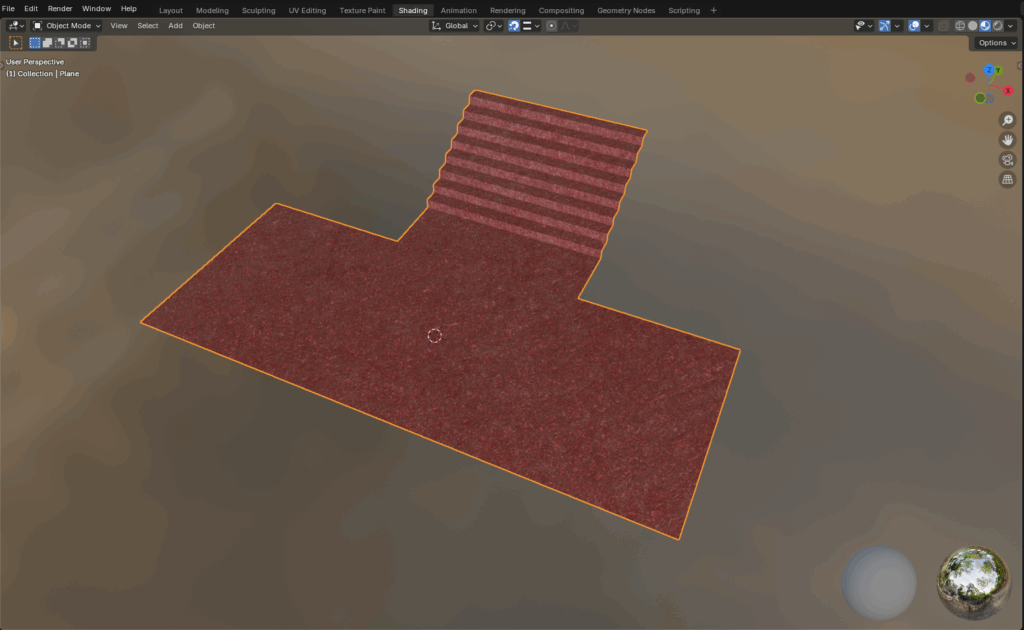Open the Edit menu
The image size is (1024, 630).
[x=31, y=9]
